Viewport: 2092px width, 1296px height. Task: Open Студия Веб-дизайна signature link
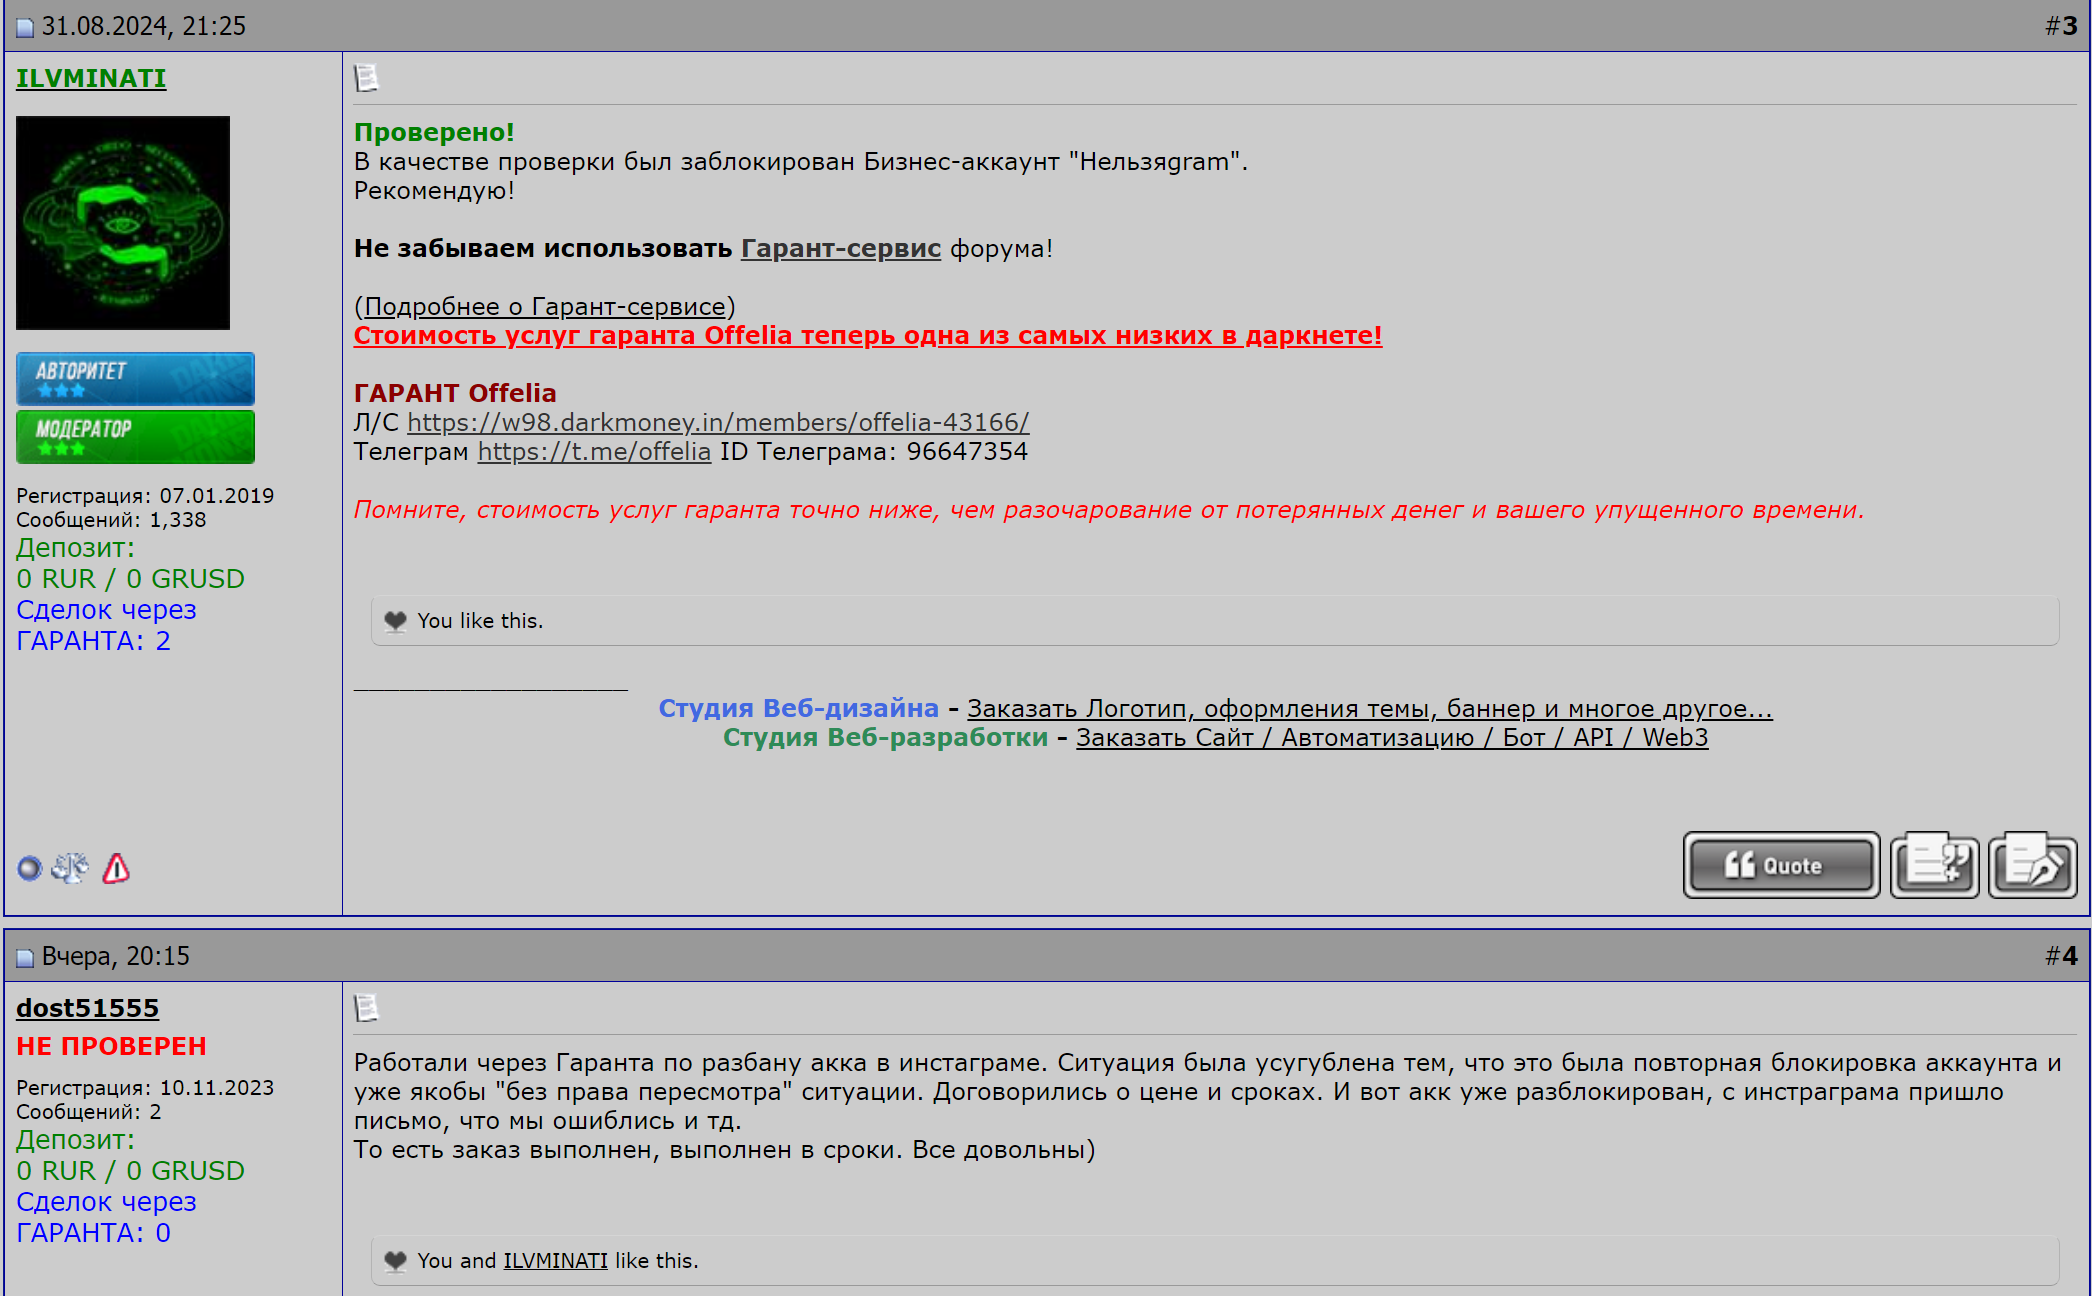point(798,708)
